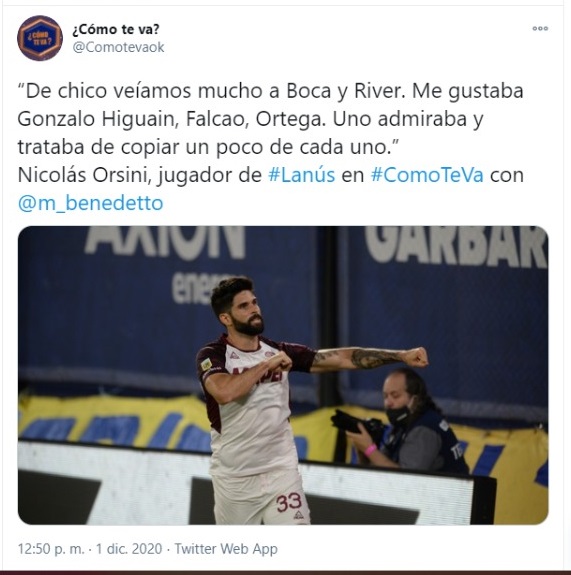Open the @m_benedetto mention
Viewport: 571px width, 575px height.
click(90, 203)
